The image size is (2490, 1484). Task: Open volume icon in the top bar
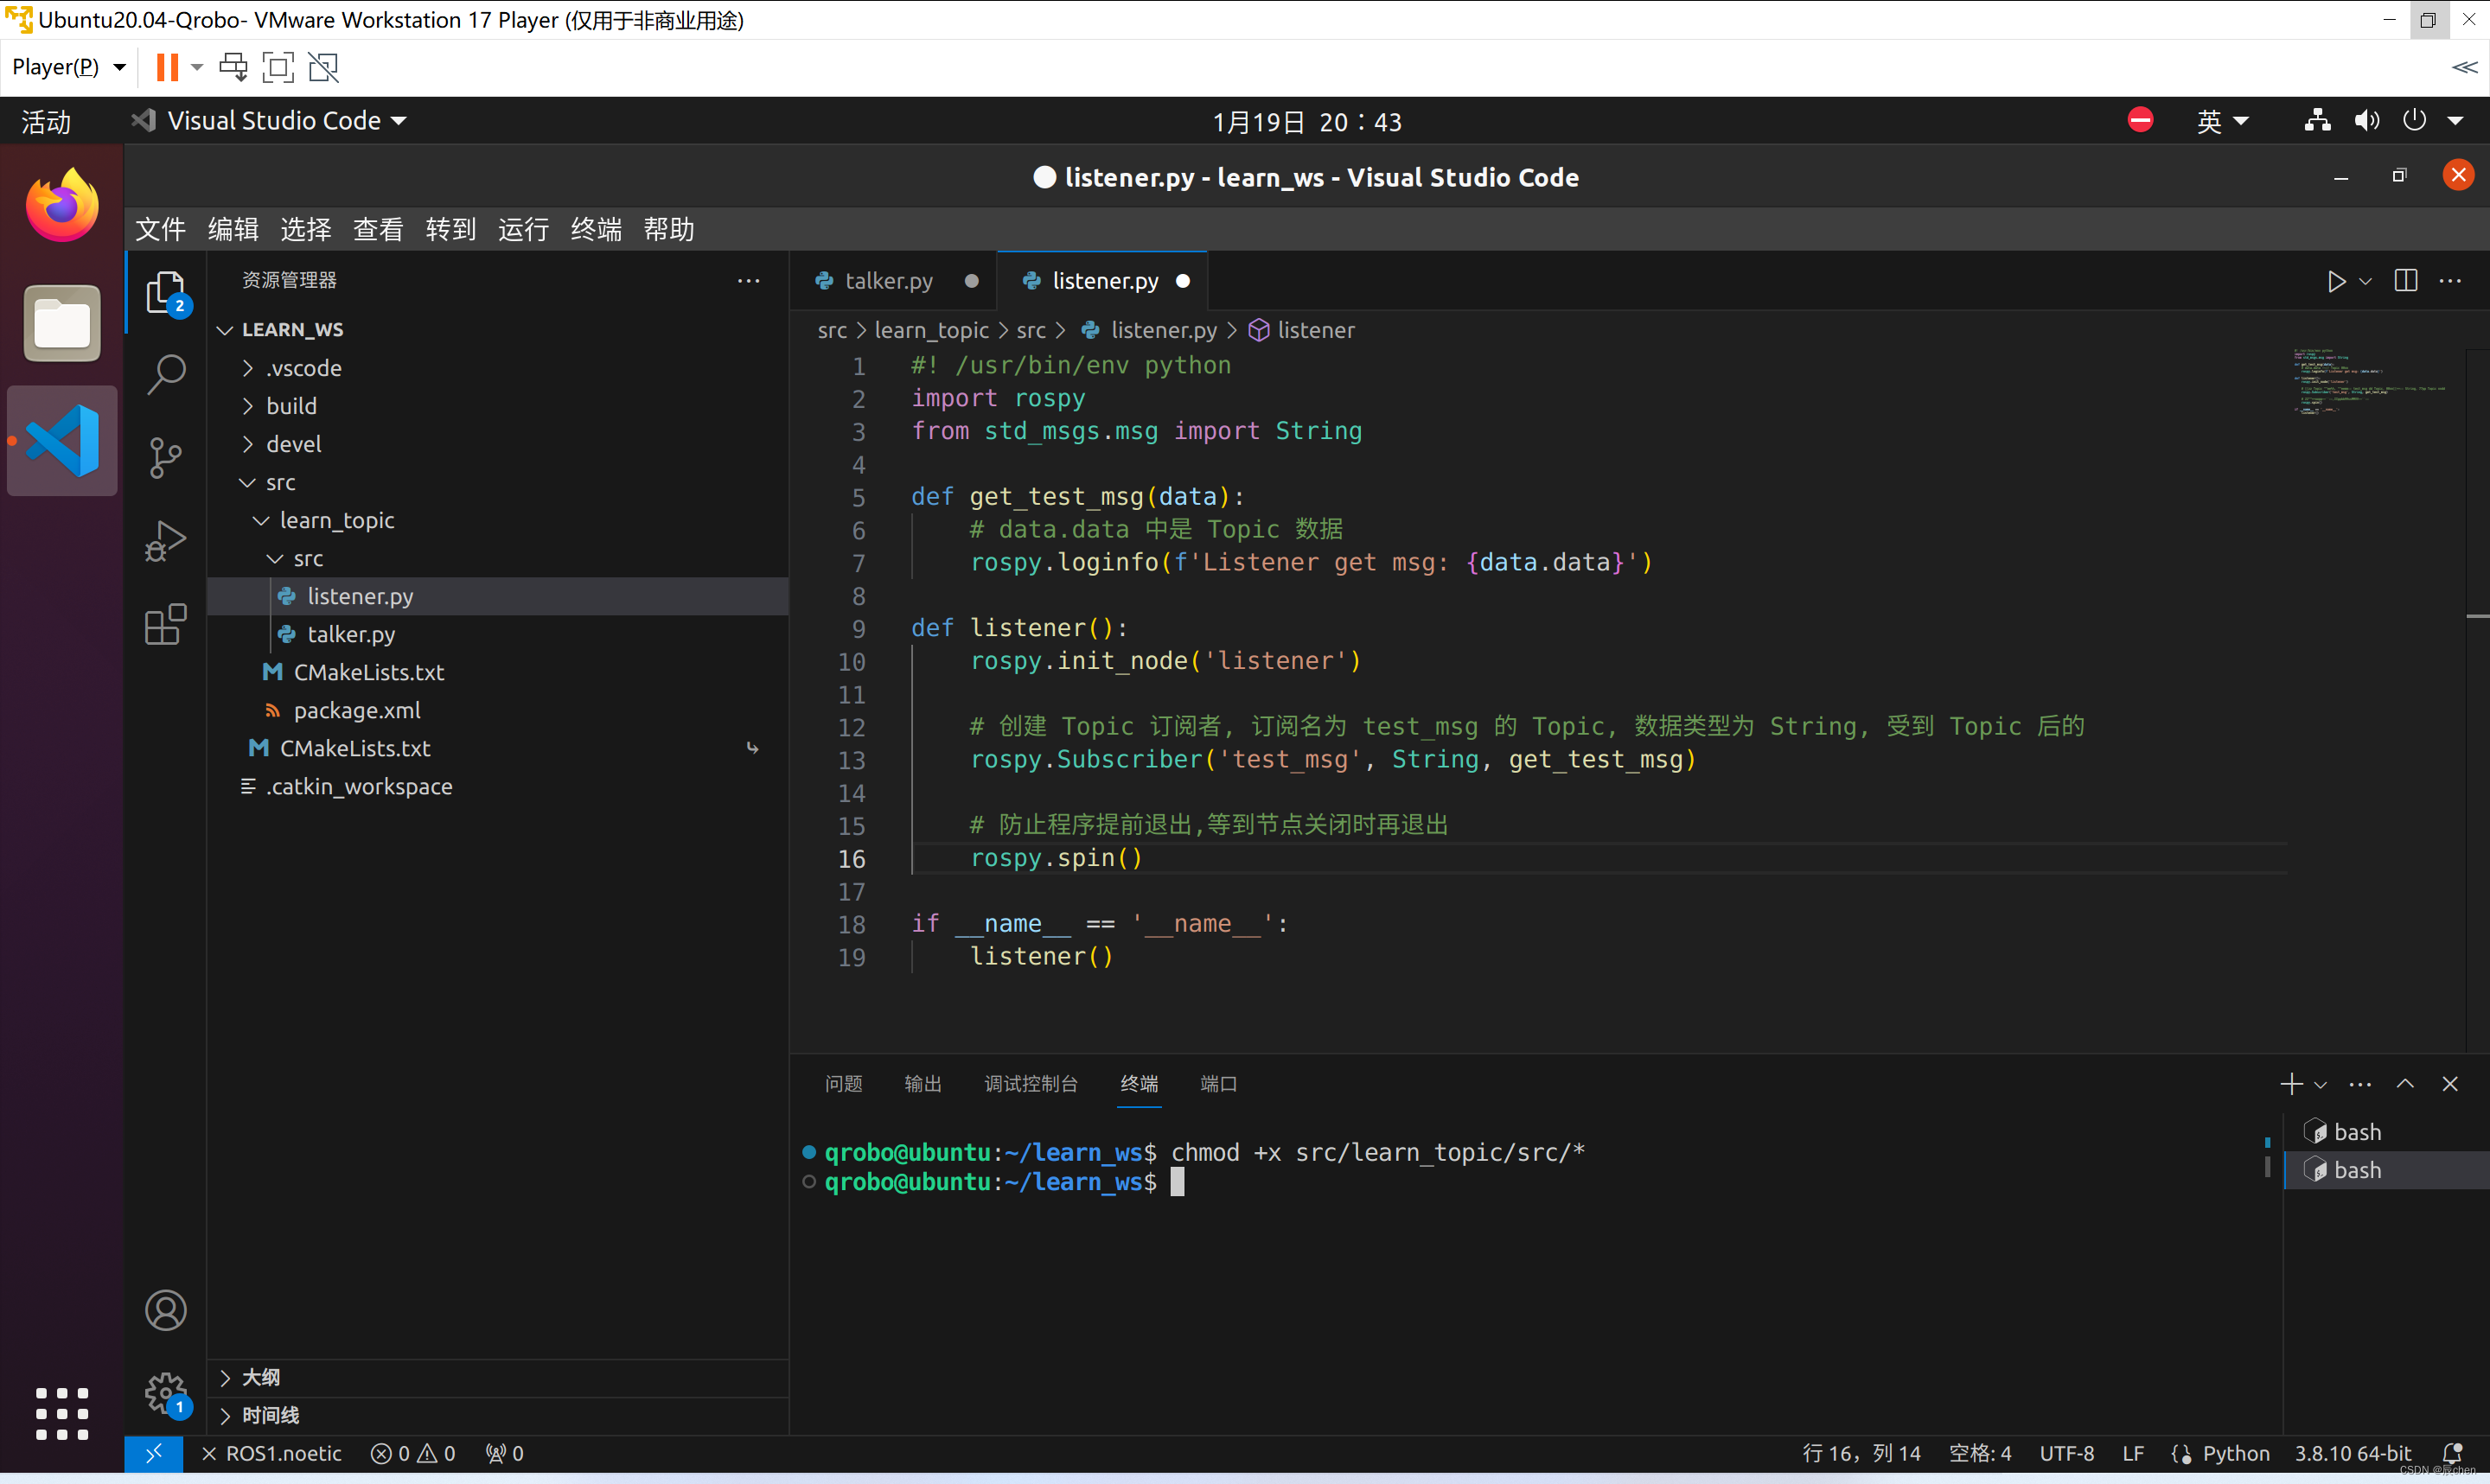click(x=2366, y=121)
